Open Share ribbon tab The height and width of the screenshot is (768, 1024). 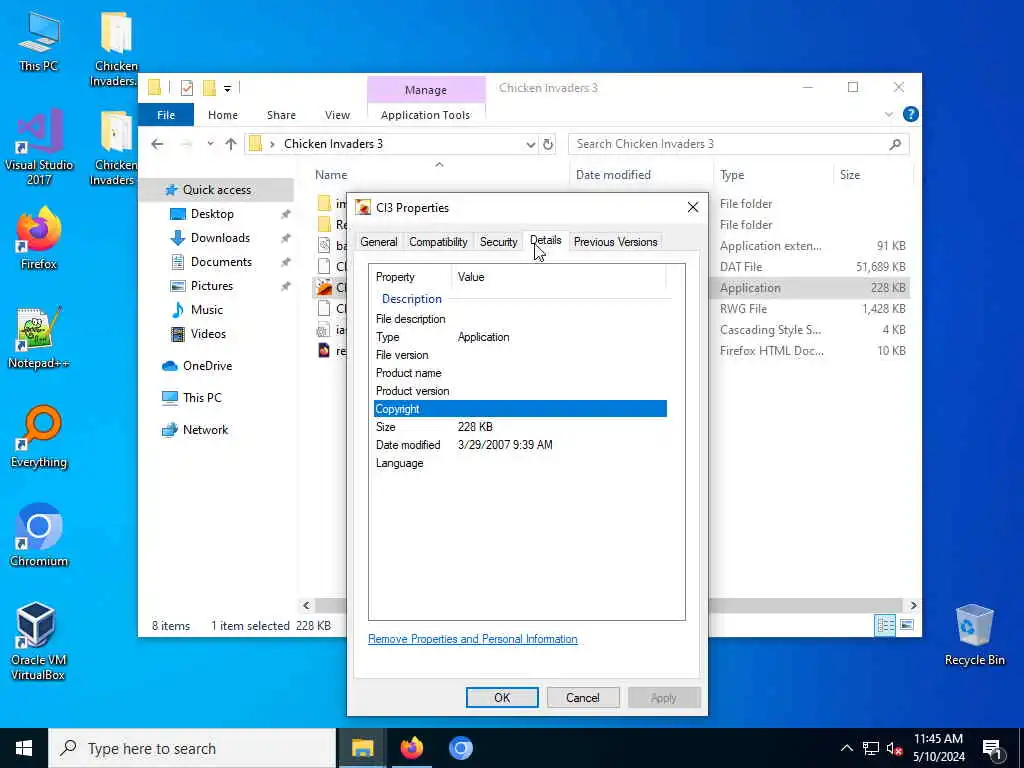(x=281, y=115)
